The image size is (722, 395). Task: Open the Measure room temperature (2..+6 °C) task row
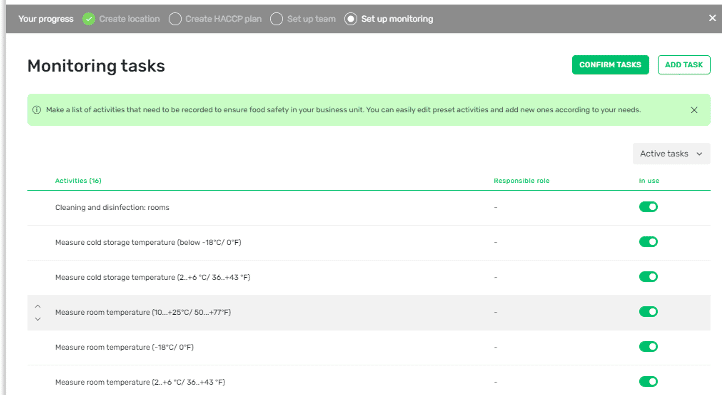[x=369, y=382]
